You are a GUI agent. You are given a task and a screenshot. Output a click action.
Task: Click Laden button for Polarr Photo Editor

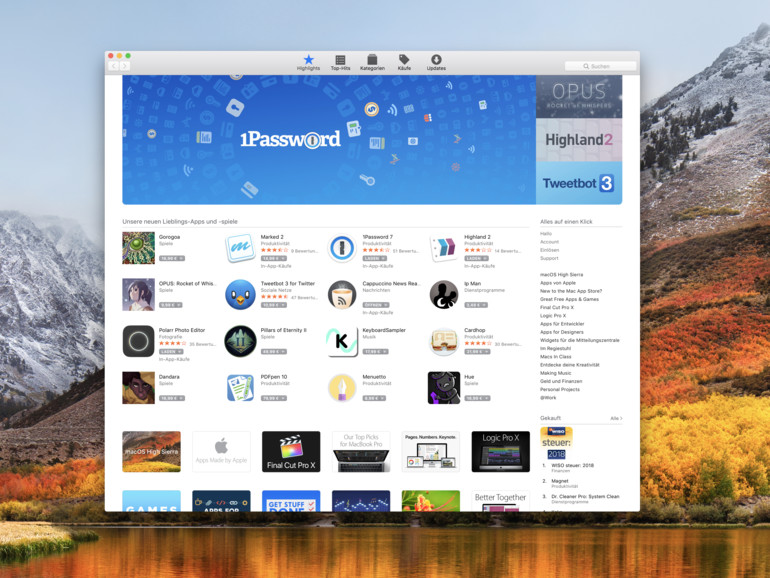171,352
